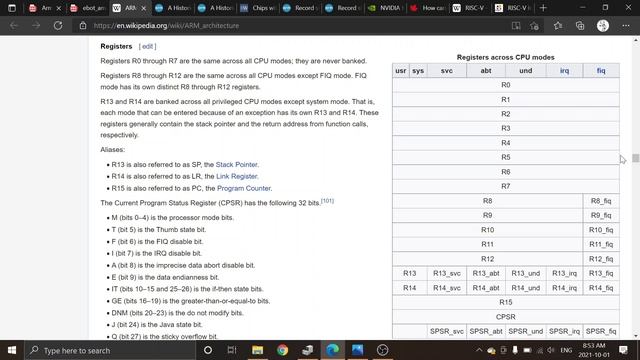
Task: Open the Collections panel
Action: (580, 26)
